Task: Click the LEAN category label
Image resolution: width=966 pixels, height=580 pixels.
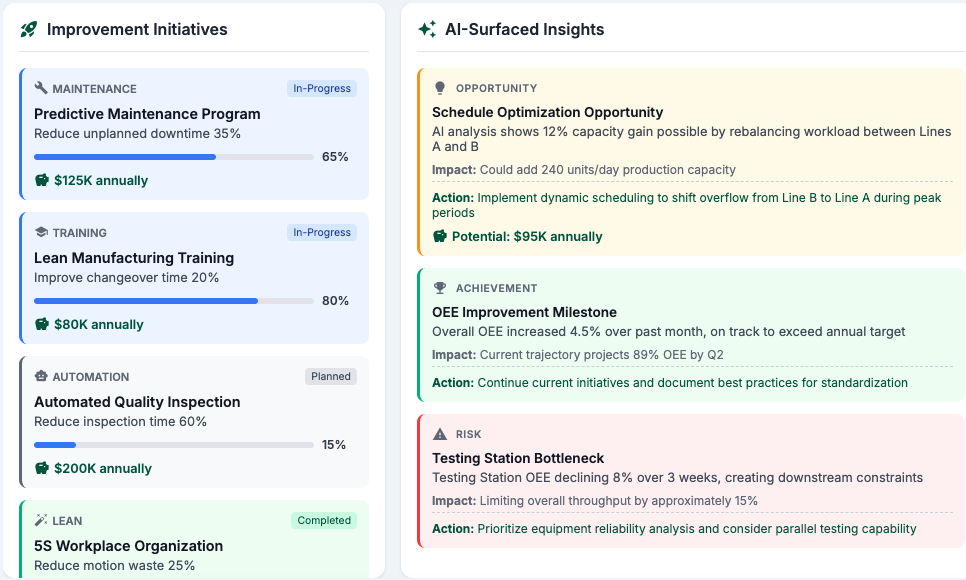Action: pyautogui.click(x=67, y=521)
